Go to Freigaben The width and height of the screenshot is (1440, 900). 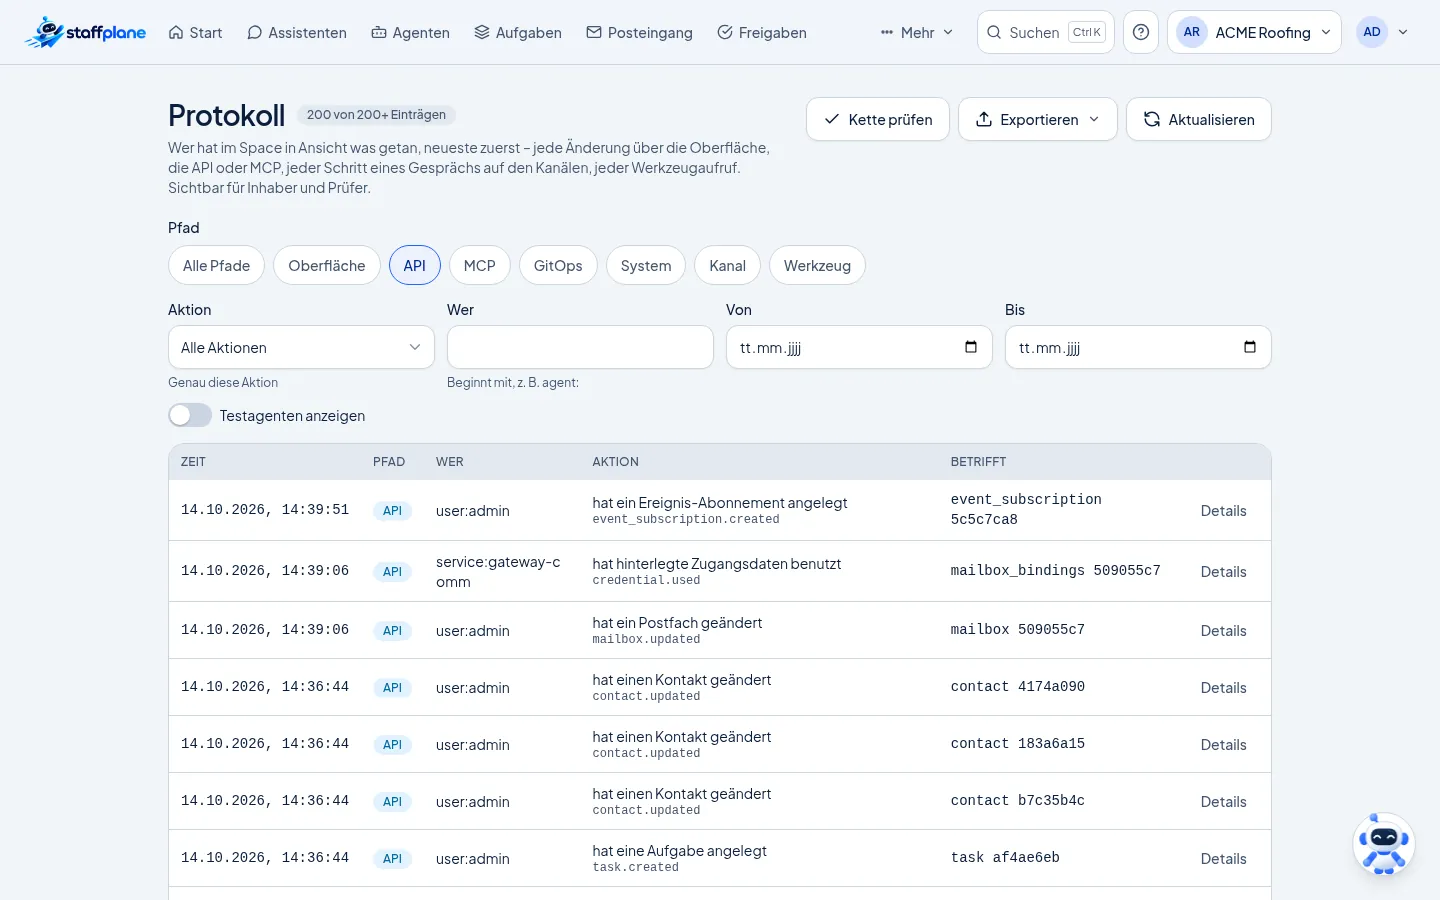[x=762, y=32]
